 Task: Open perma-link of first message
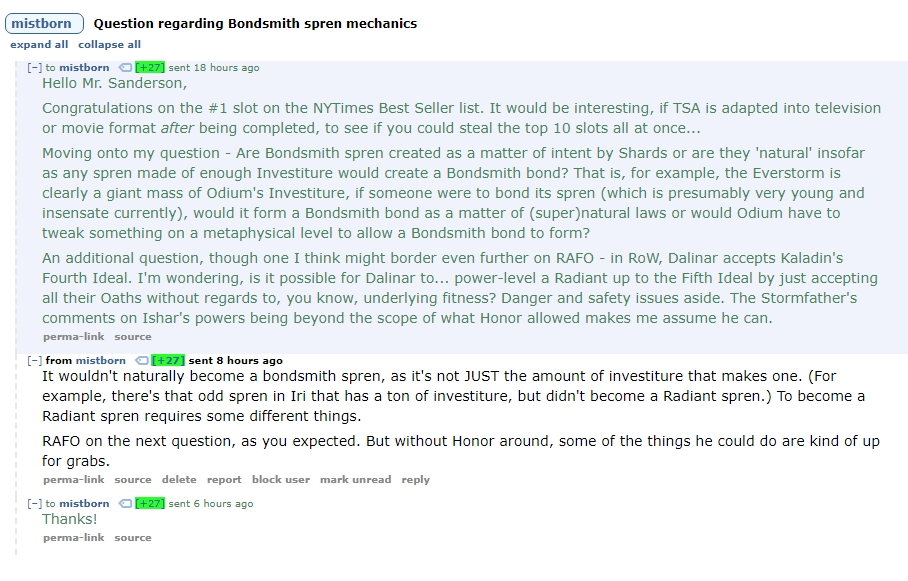point(74,337)
